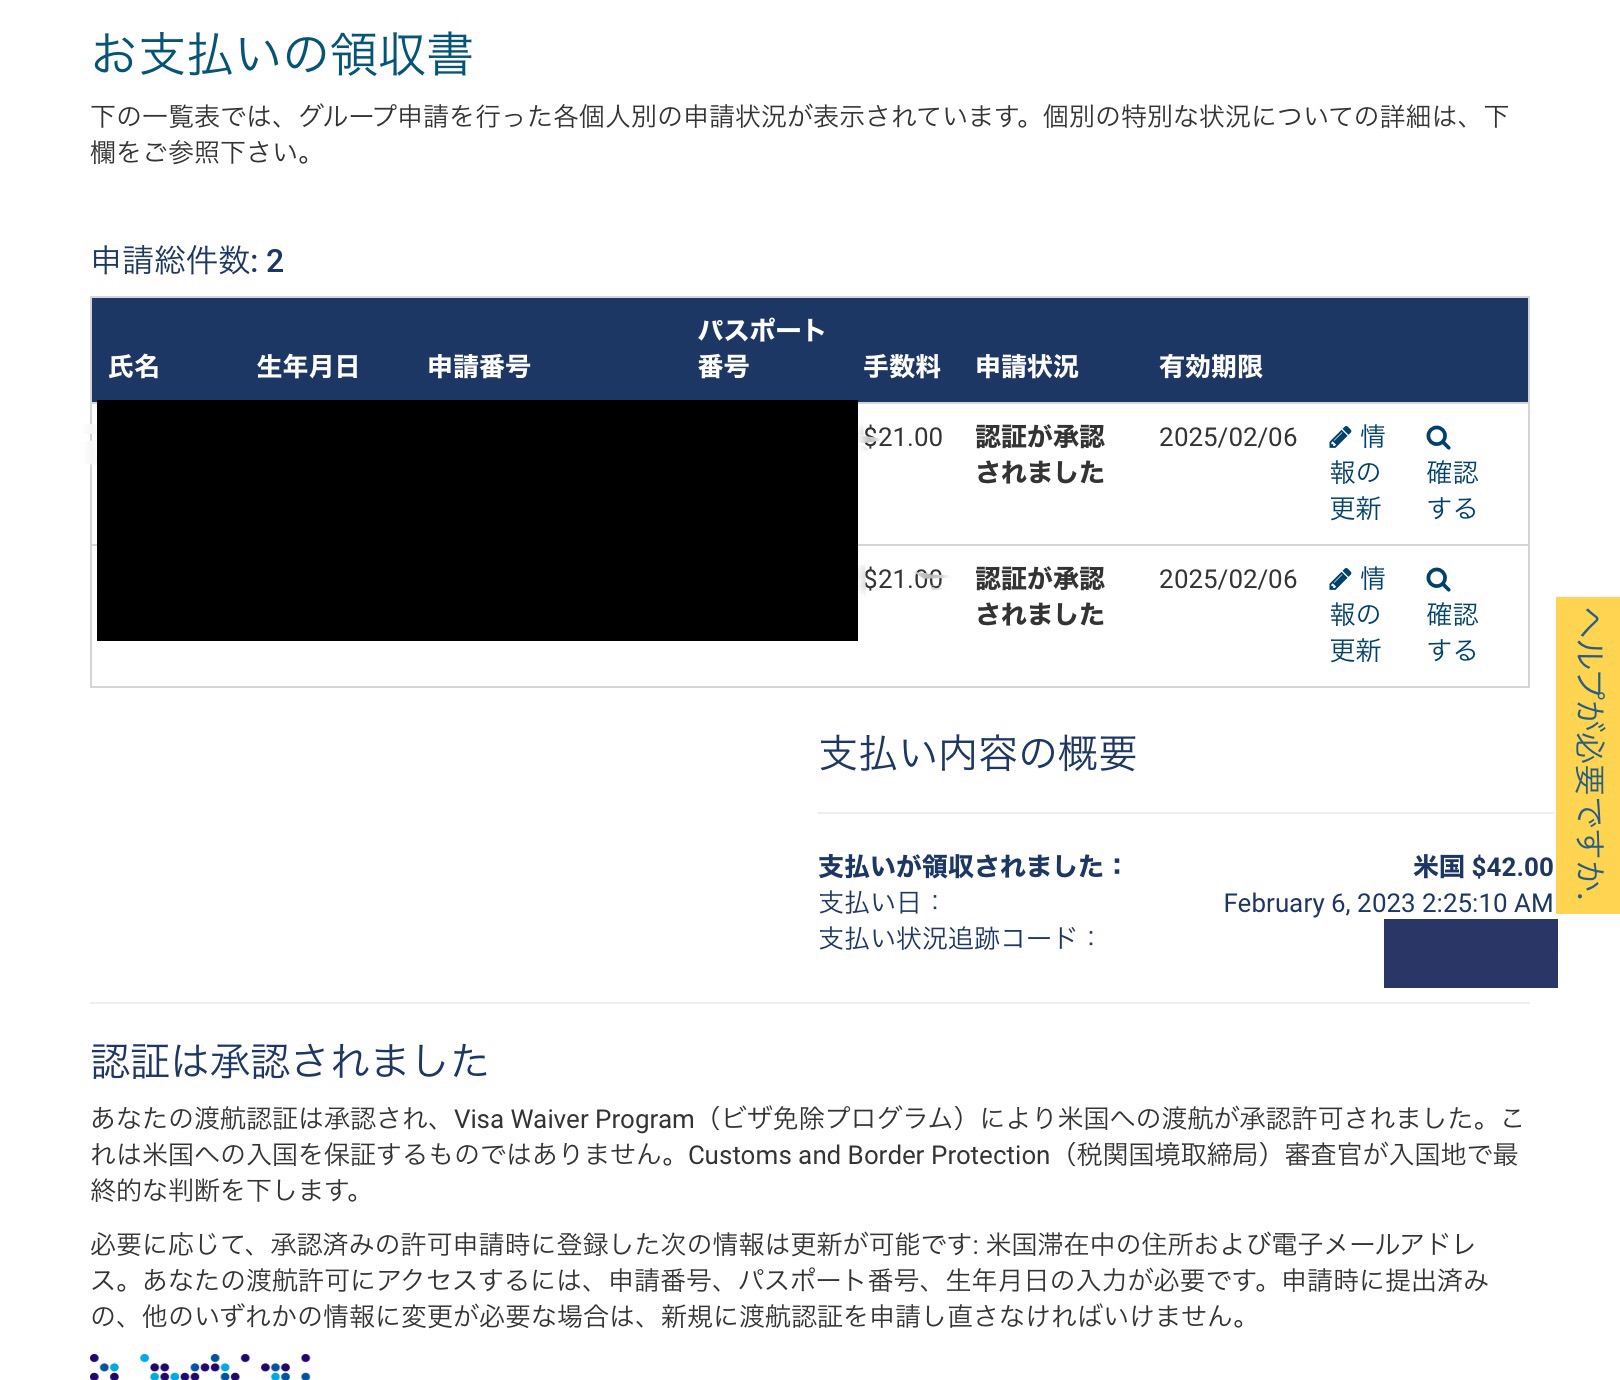The image size is (1620, 1380).
Task: Click the 支払い日 label
Action: (880, 903)
